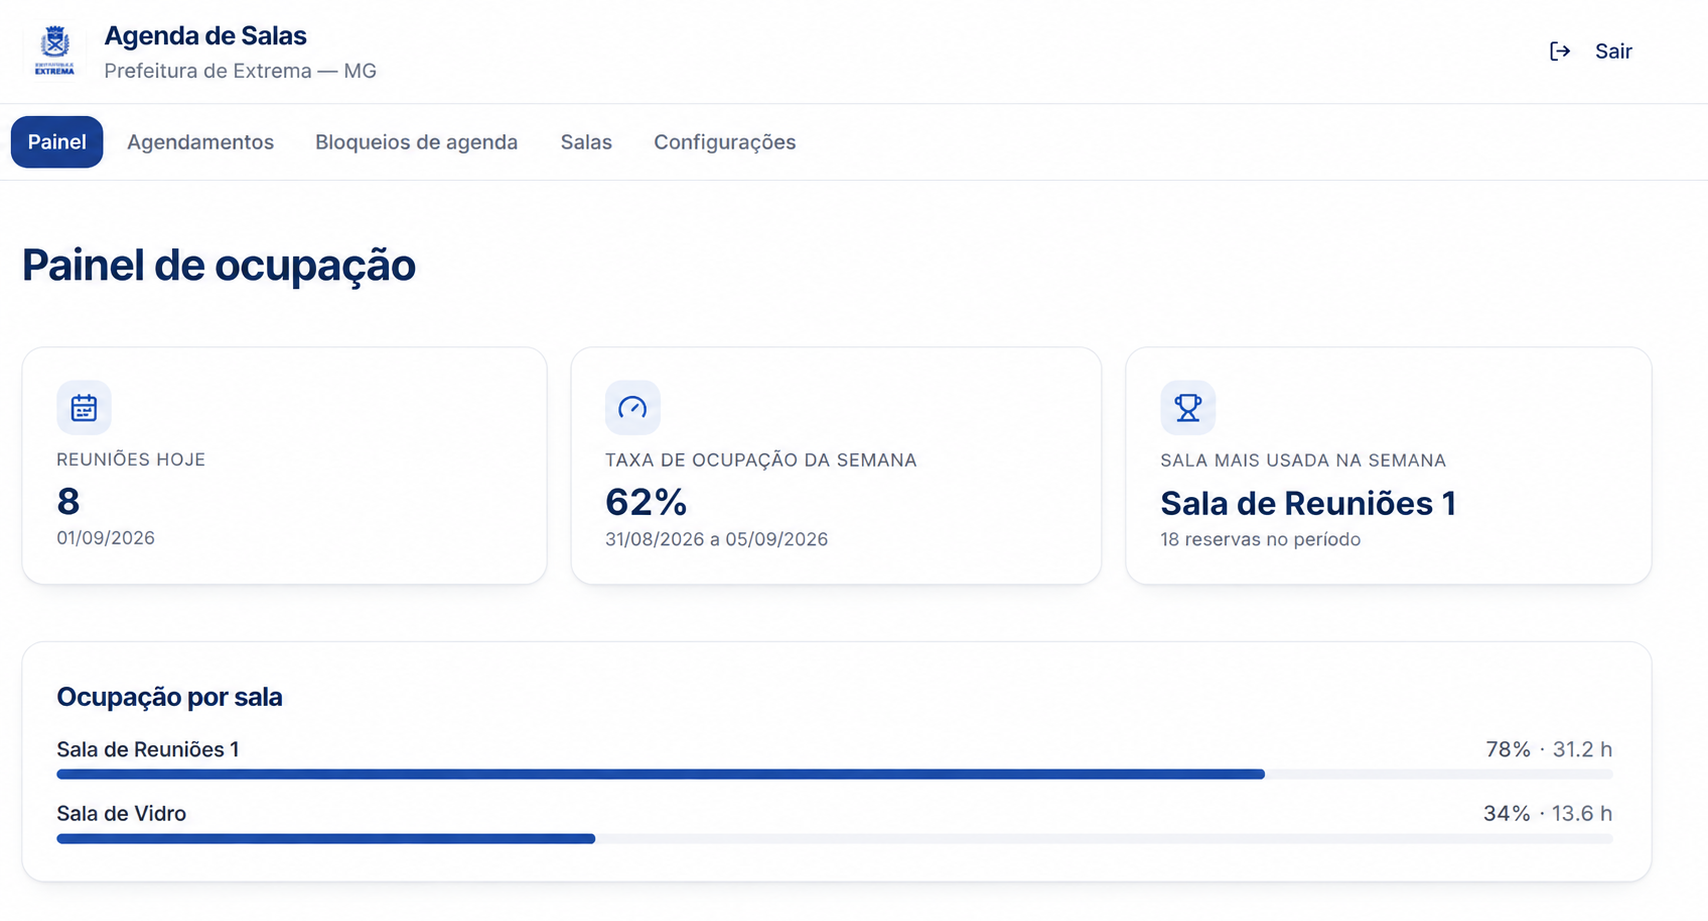
Task: Click the Sala de Vidro row label
Action: pos(121,813)
